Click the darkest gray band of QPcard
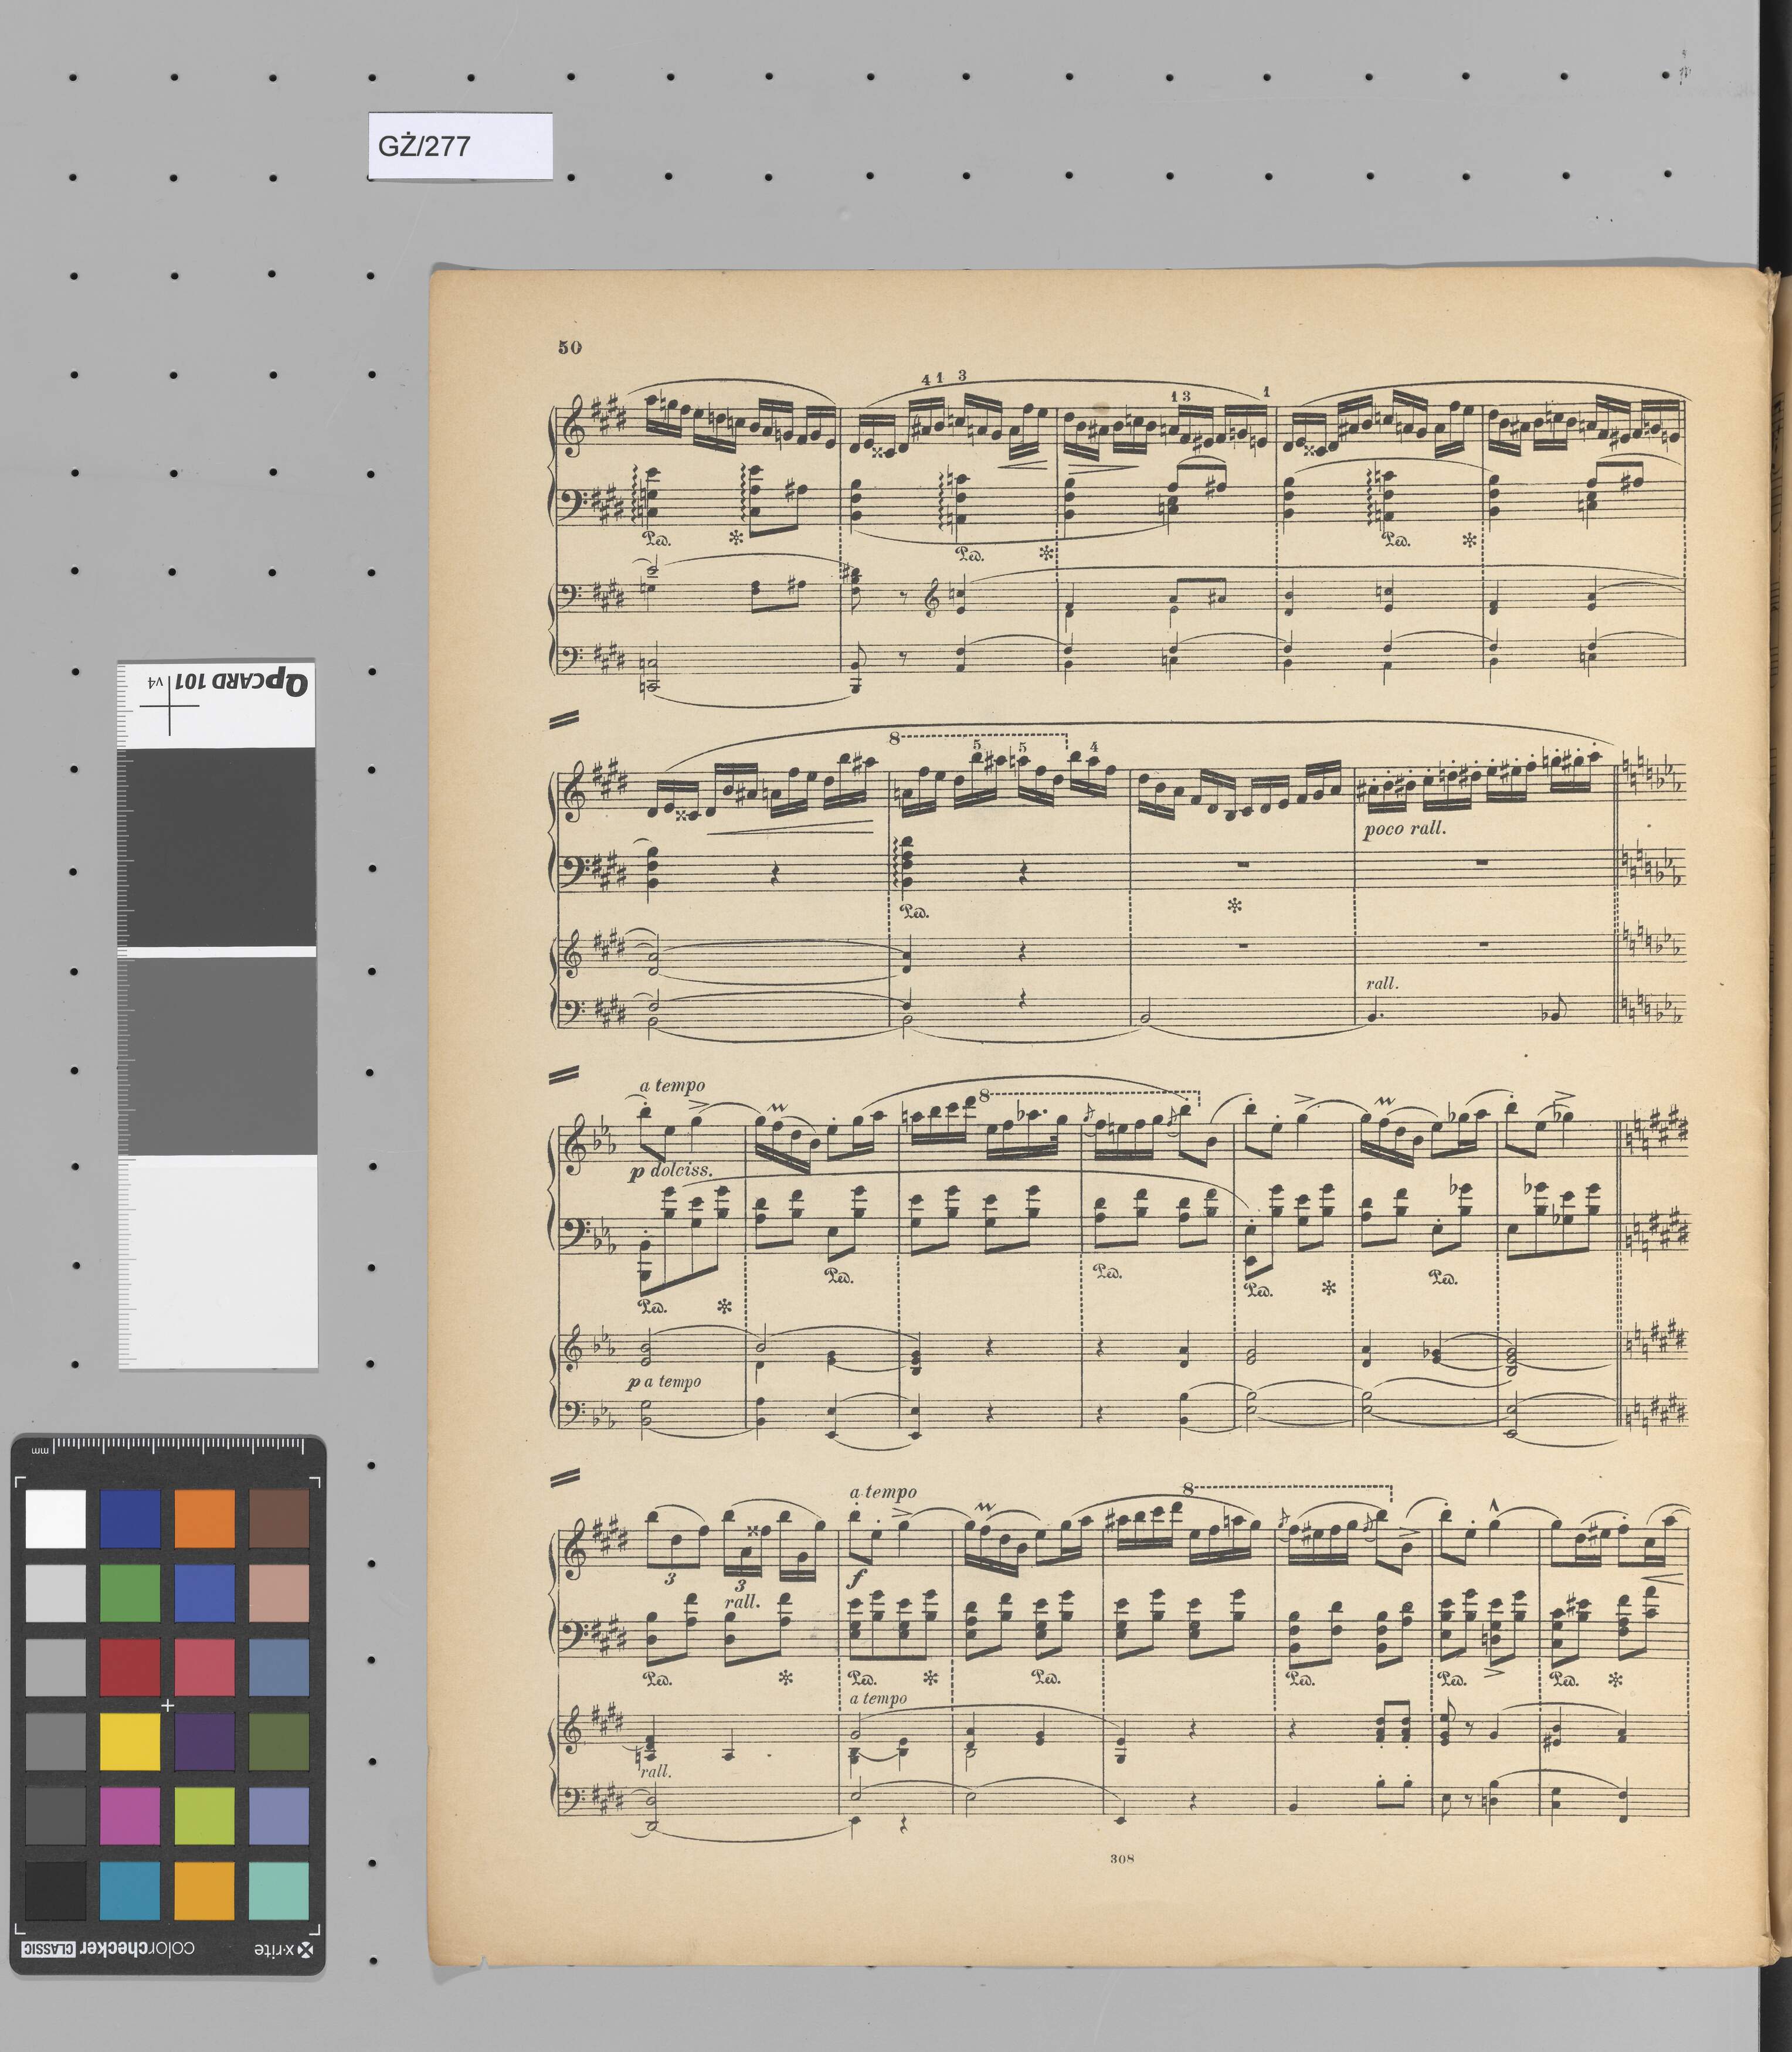1792x2052 pixels. [x=217, y=848]
